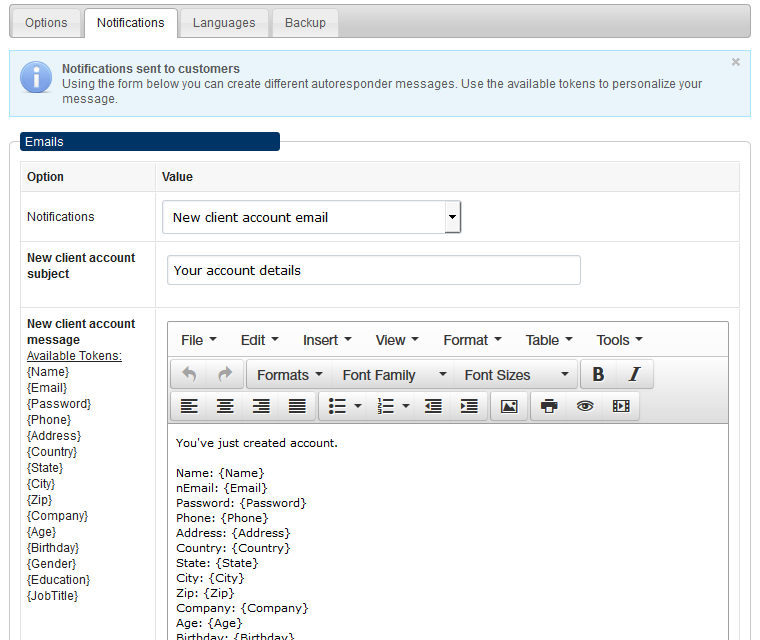Align text right
760x640 pixels.
pyautogui.click(x=261, y=406)
